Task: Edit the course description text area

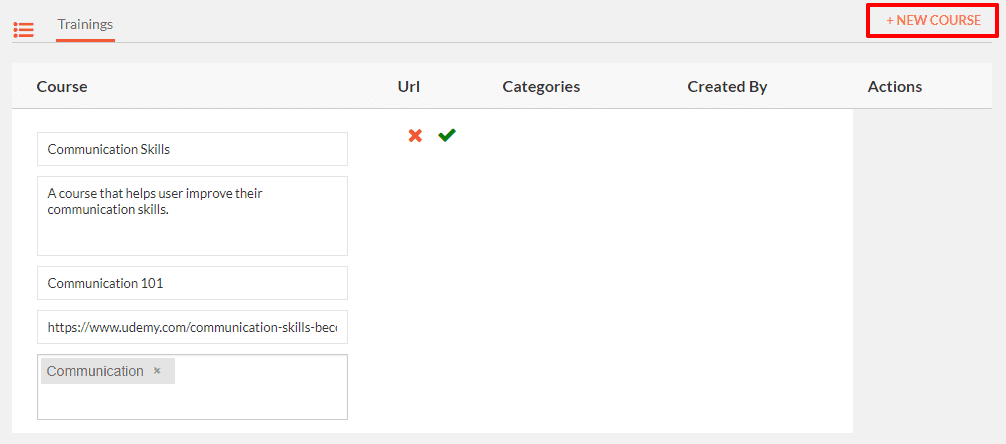Action: tap(192, 216)
